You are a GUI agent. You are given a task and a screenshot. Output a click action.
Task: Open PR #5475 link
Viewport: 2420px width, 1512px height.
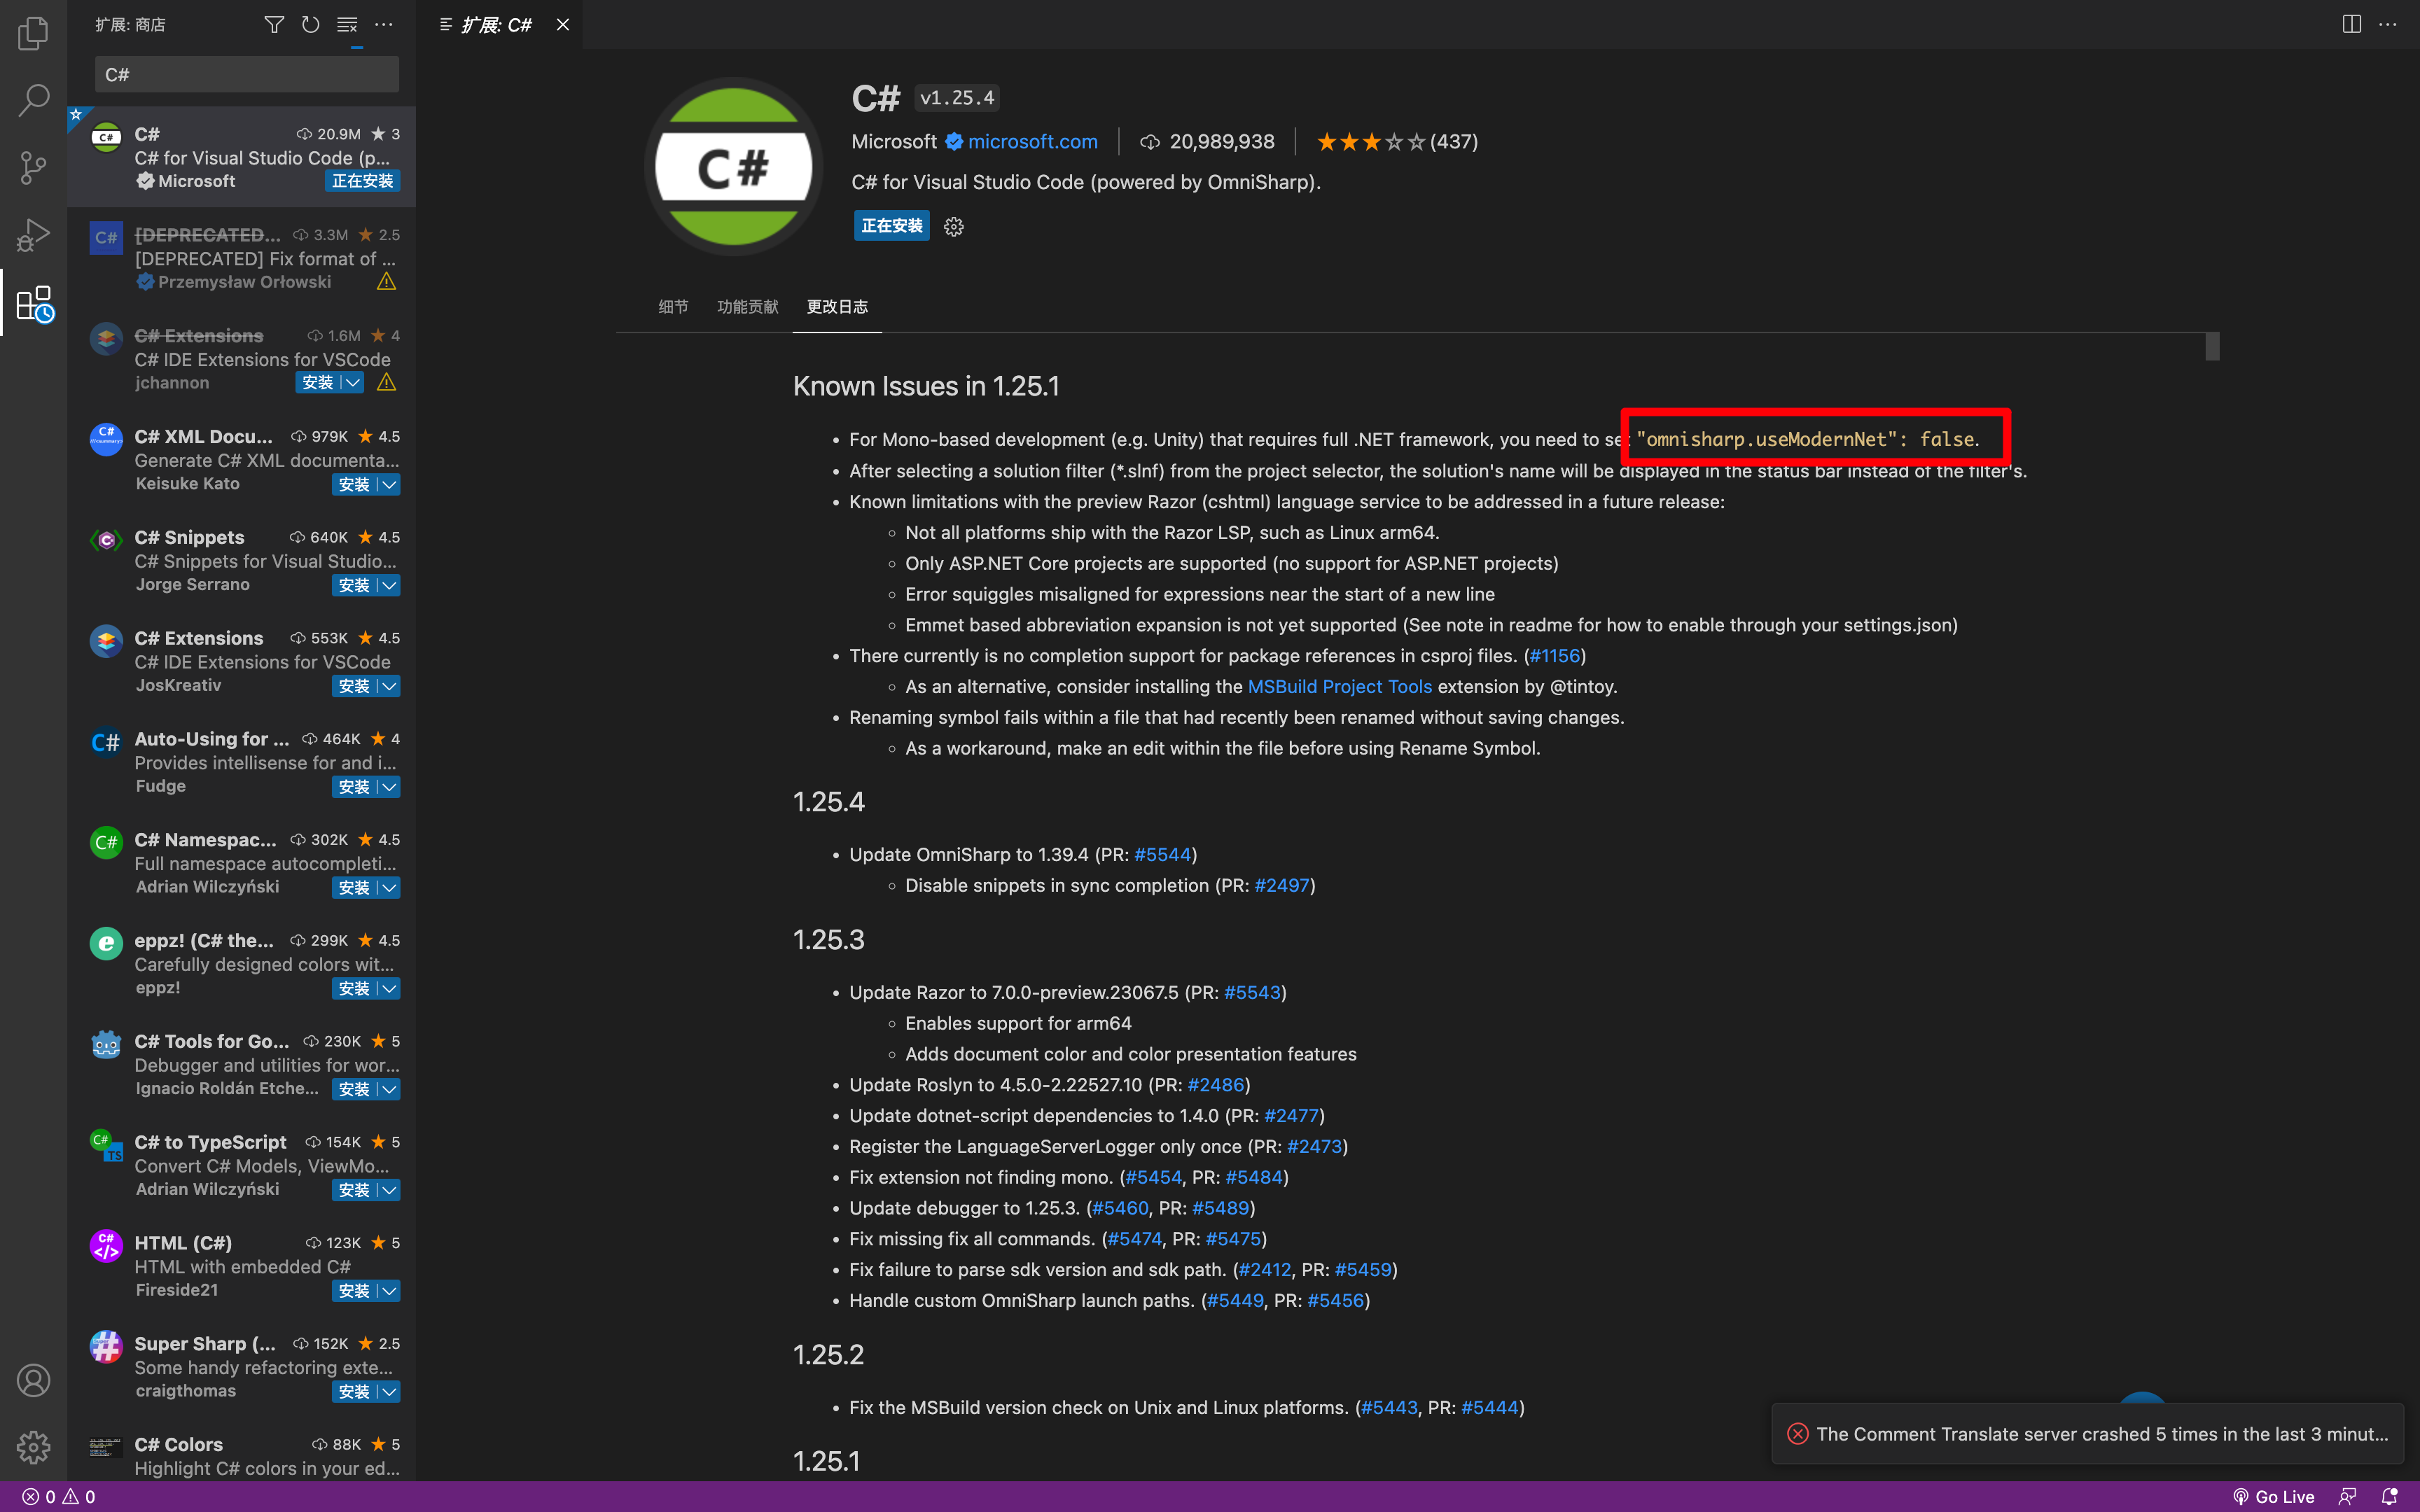(x=1233, y=1239)
